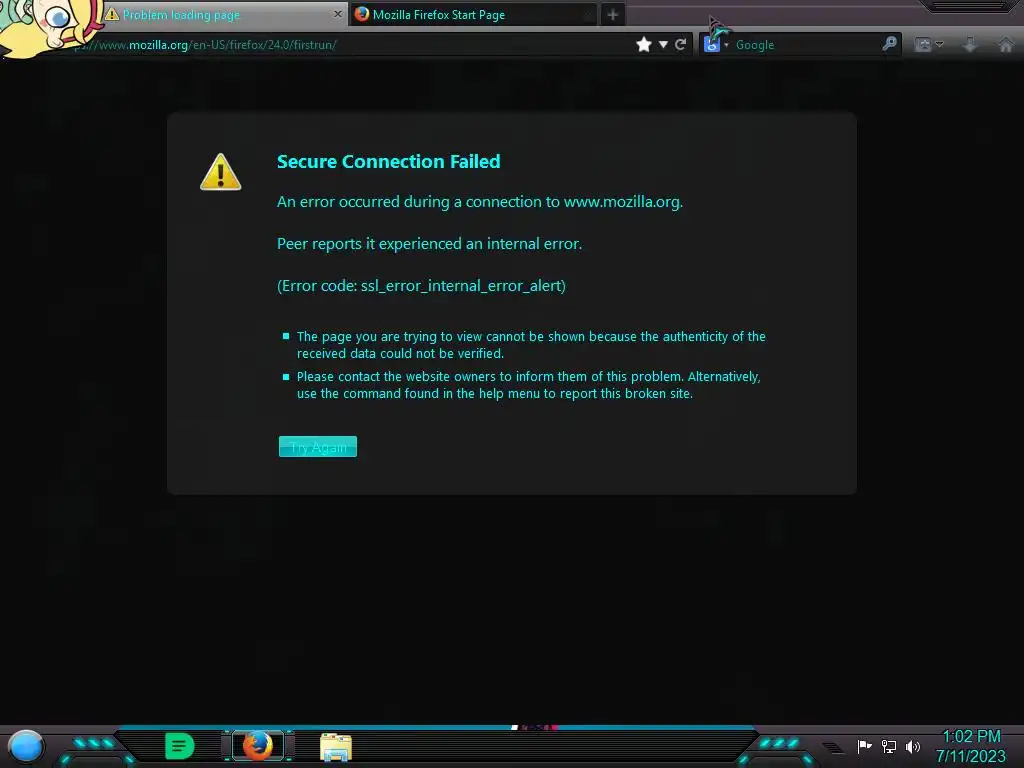Open the Downloads arrow icon
Screen dimensions: 1024x768
coord(970,44)
